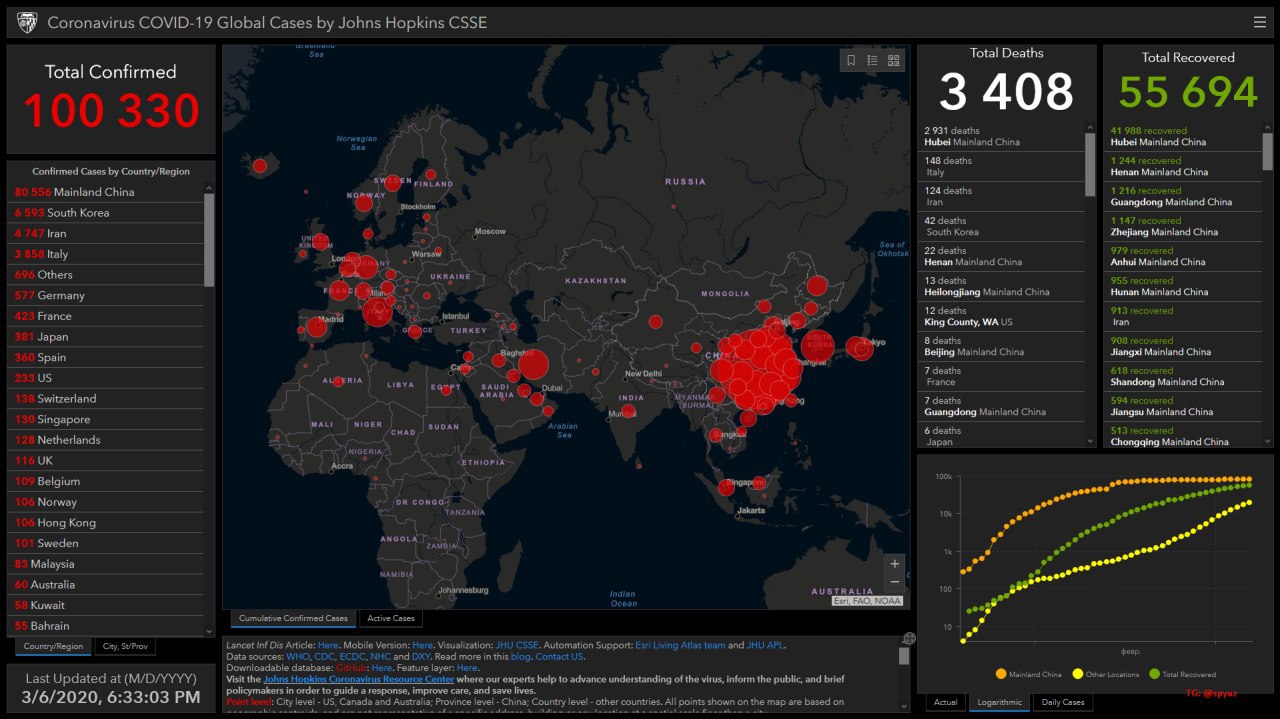Open the blog link

(x=521, y=656)
